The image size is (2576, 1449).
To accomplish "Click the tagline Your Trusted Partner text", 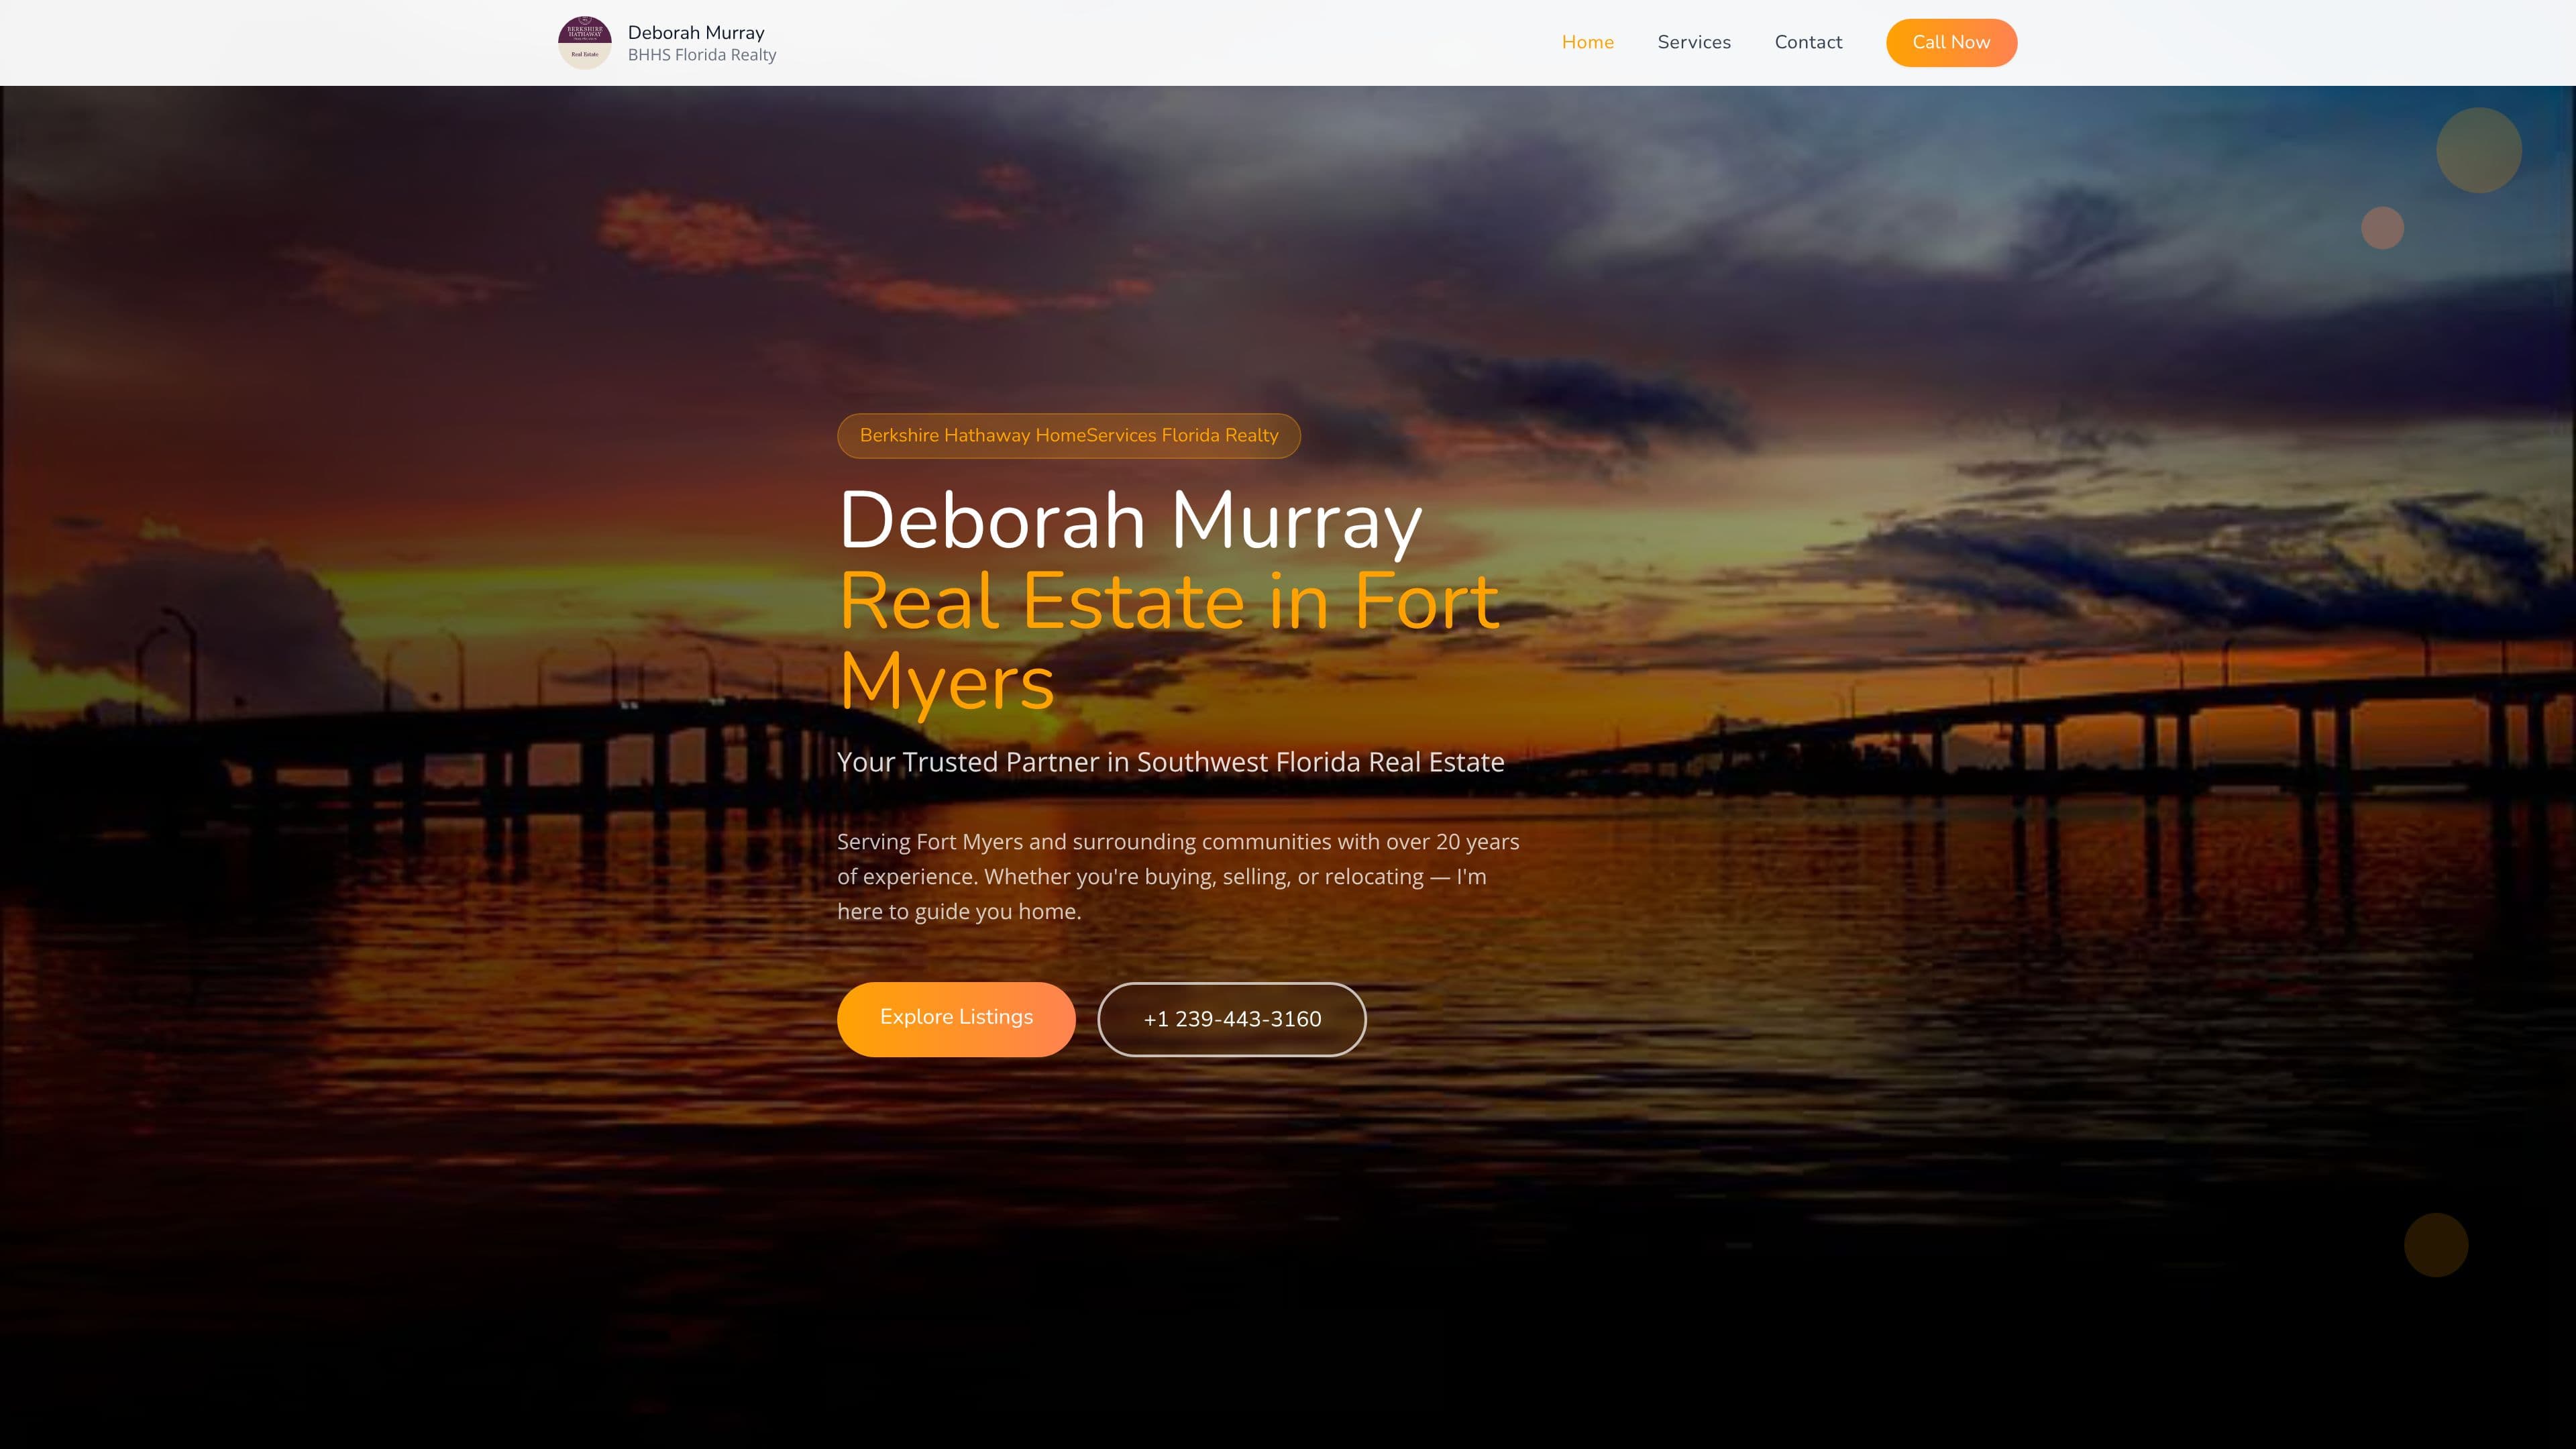I will (1170, 761).
